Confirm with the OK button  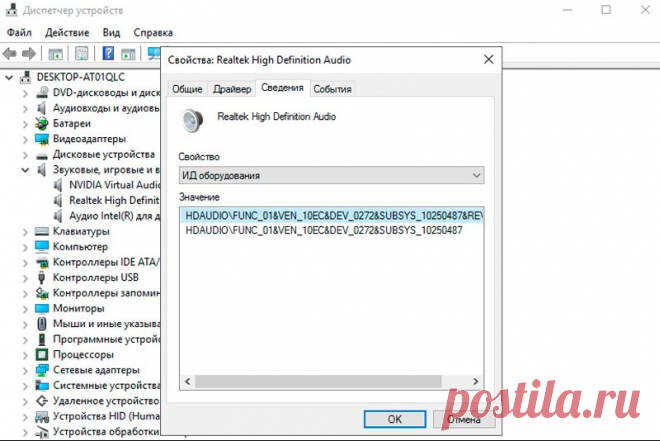[x=395, y=419]
